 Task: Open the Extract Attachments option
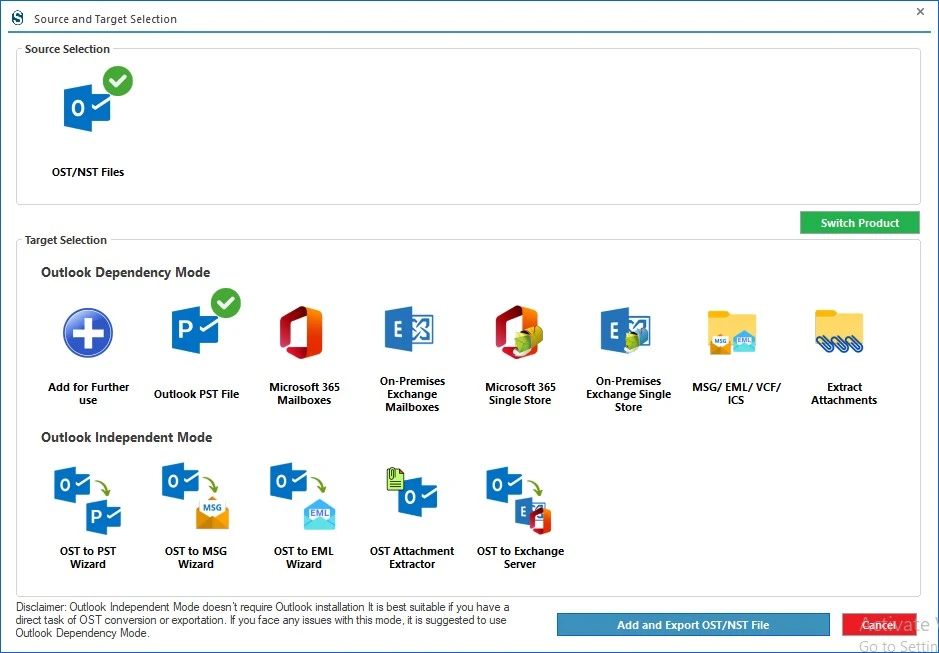(x=839, y=331)
